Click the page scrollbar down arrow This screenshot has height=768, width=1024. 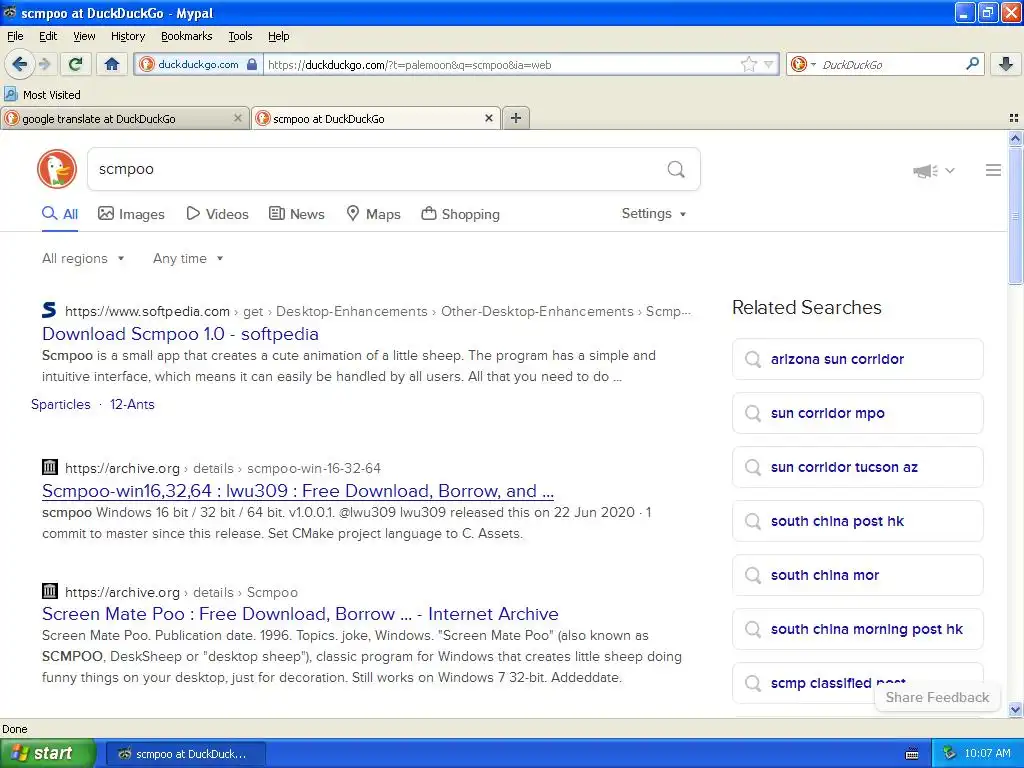(x=1015, y=709)
